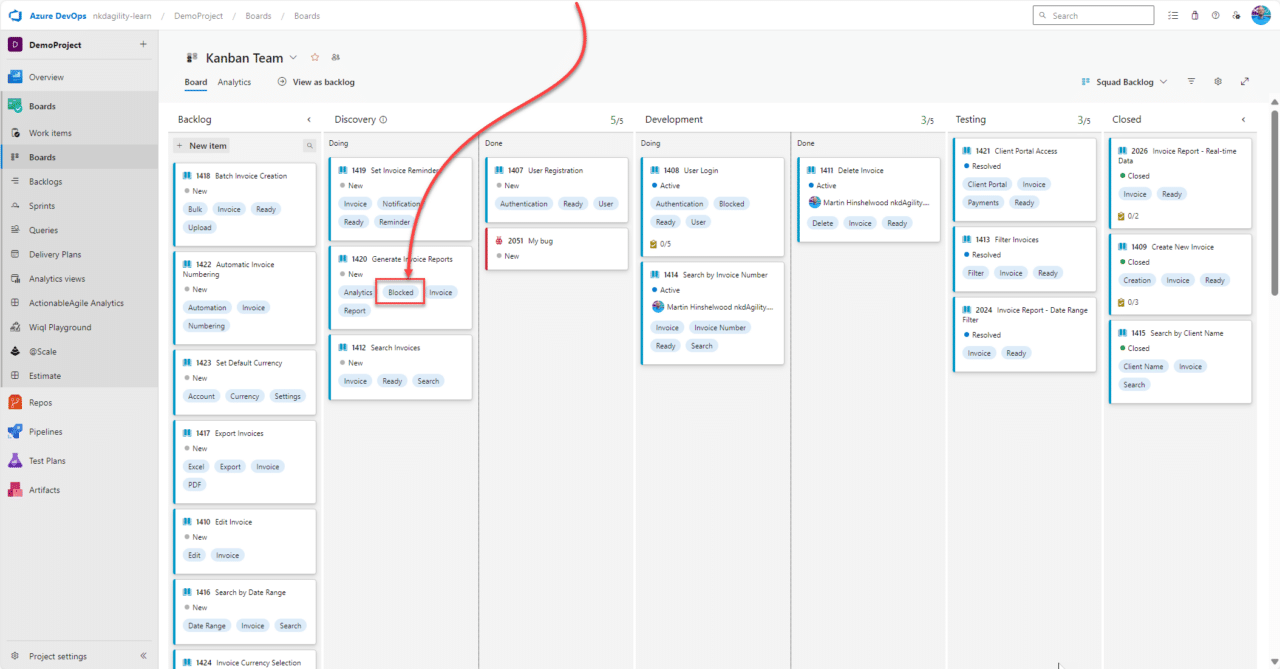Collapse the left sidebar chevrons
1280x669 pixels.
pos(143,656)
